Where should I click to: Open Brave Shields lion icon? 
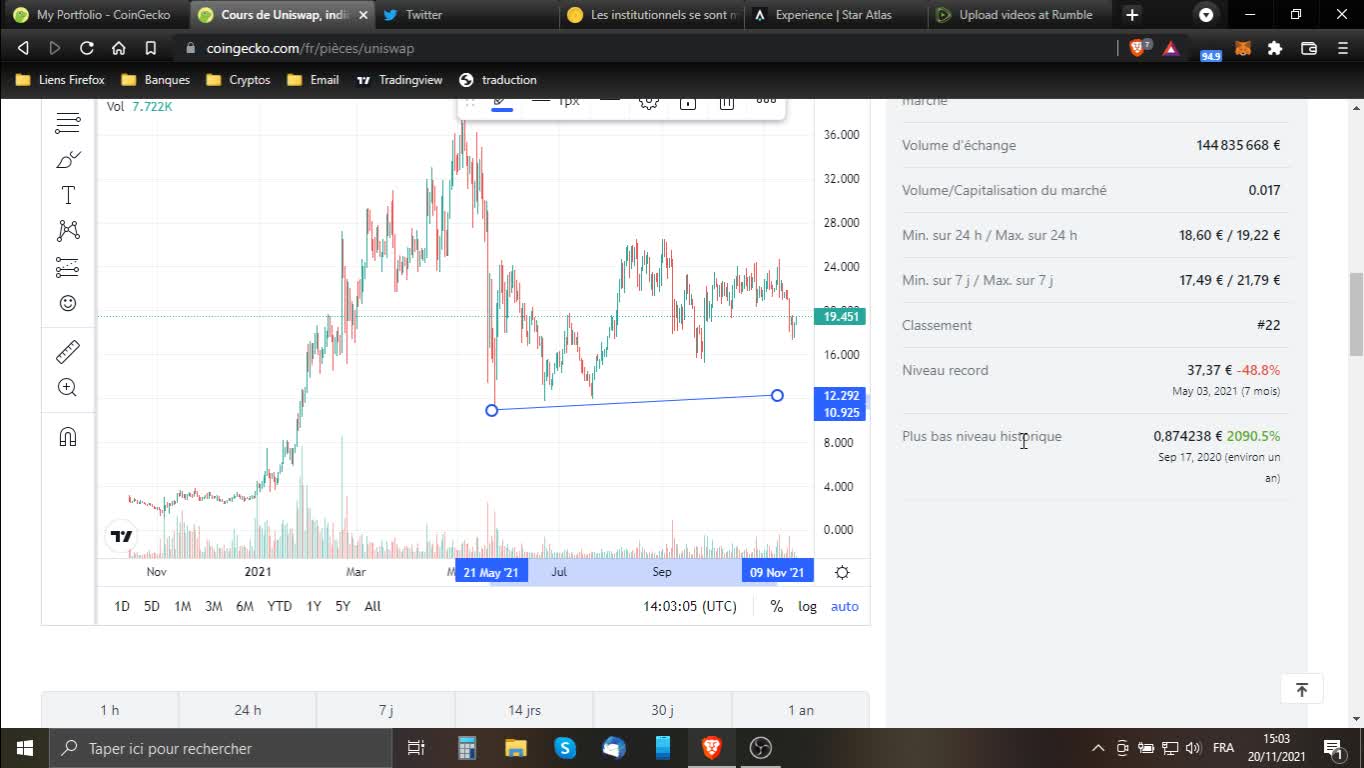click(x=1139, y=47)
